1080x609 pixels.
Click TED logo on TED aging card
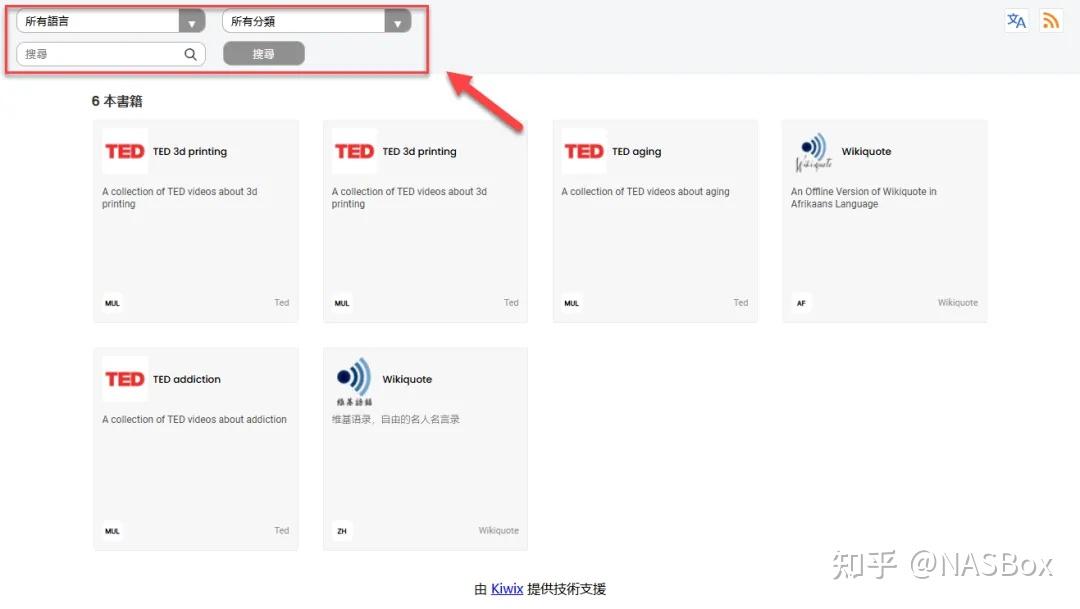[583, 152]
